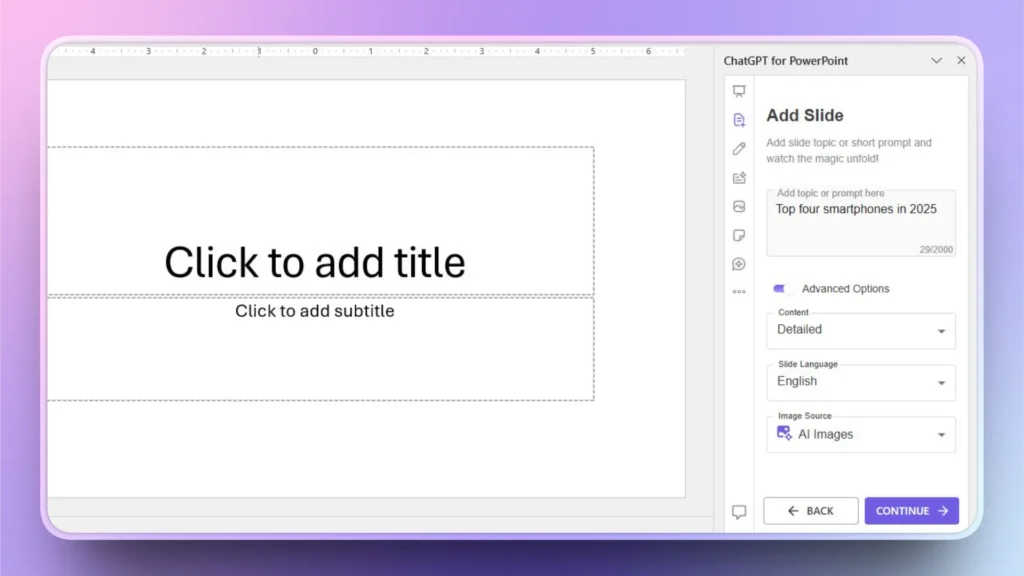
Task: Open the more options ellipsis icon
Action: tap(739, 291)
